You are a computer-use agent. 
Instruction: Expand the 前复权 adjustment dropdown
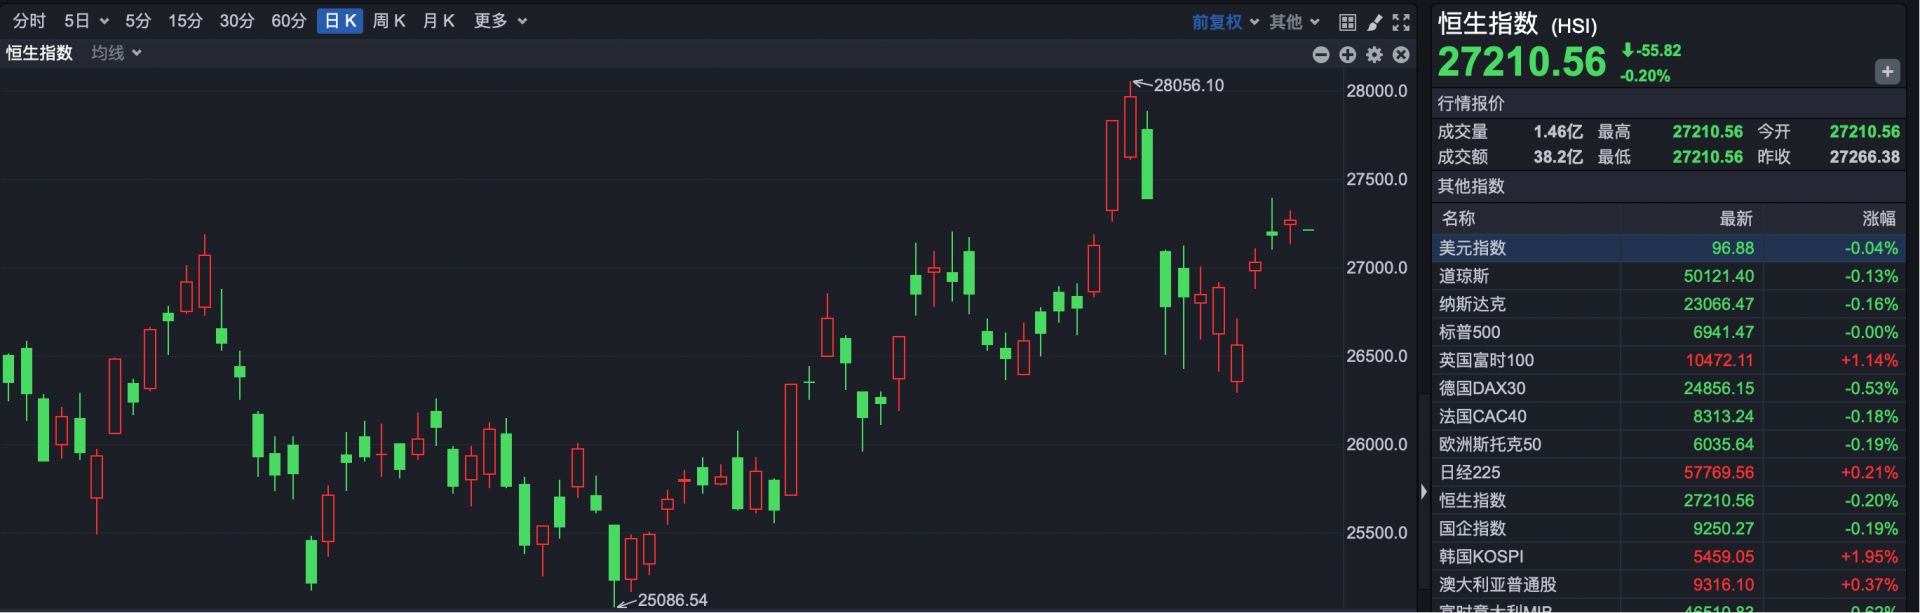[x=1225, y=22]
